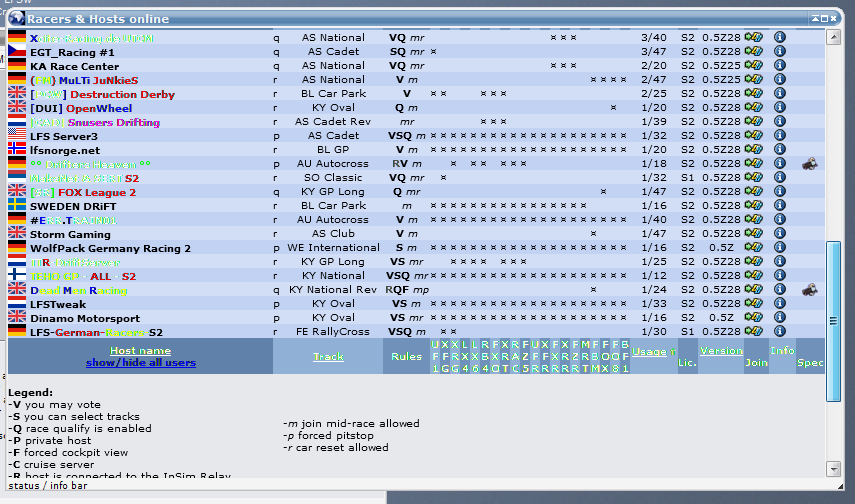Join the Drifters Heaven server

pos(754,163)
